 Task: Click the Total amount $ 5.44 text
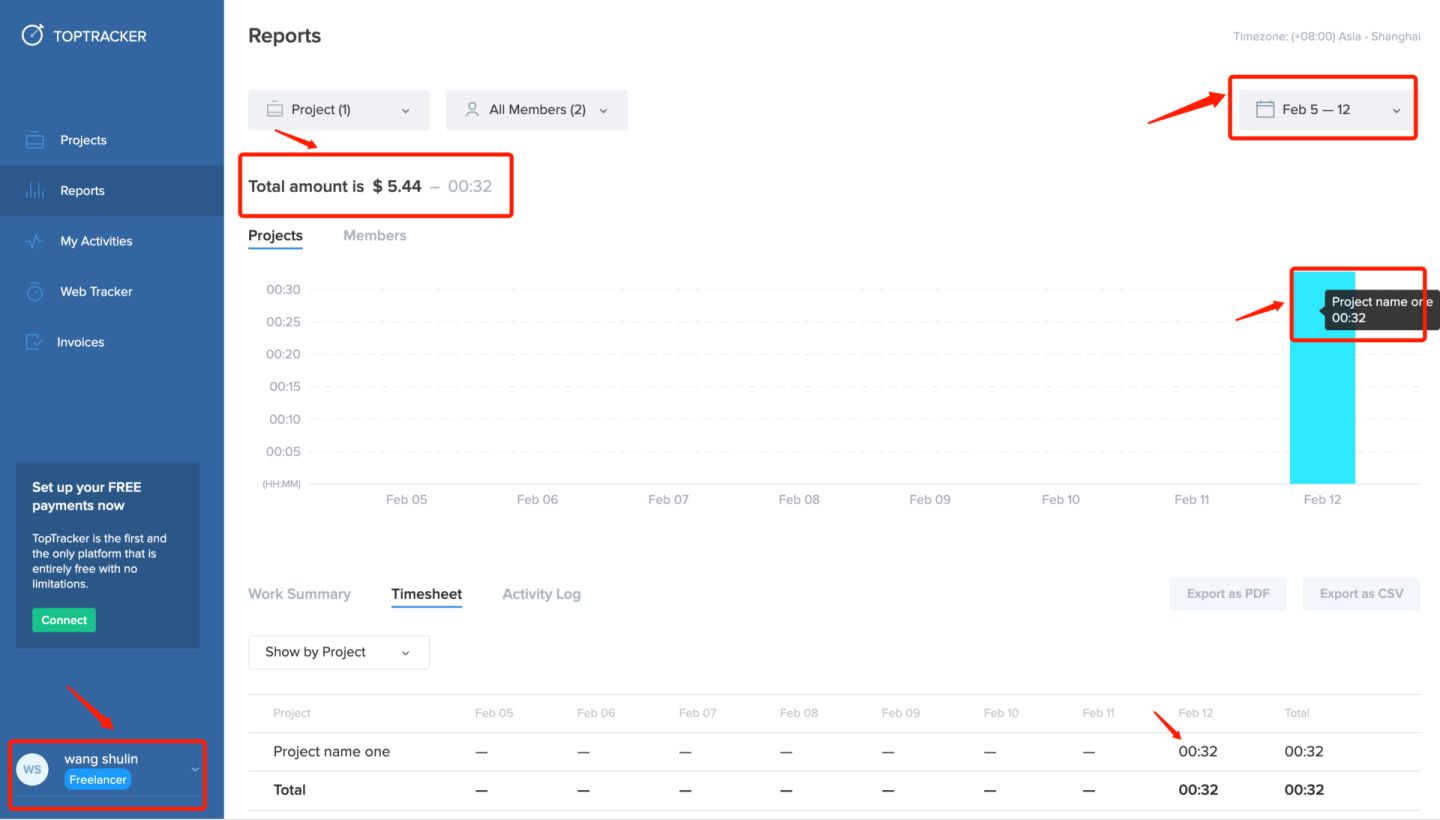point(335,186)
